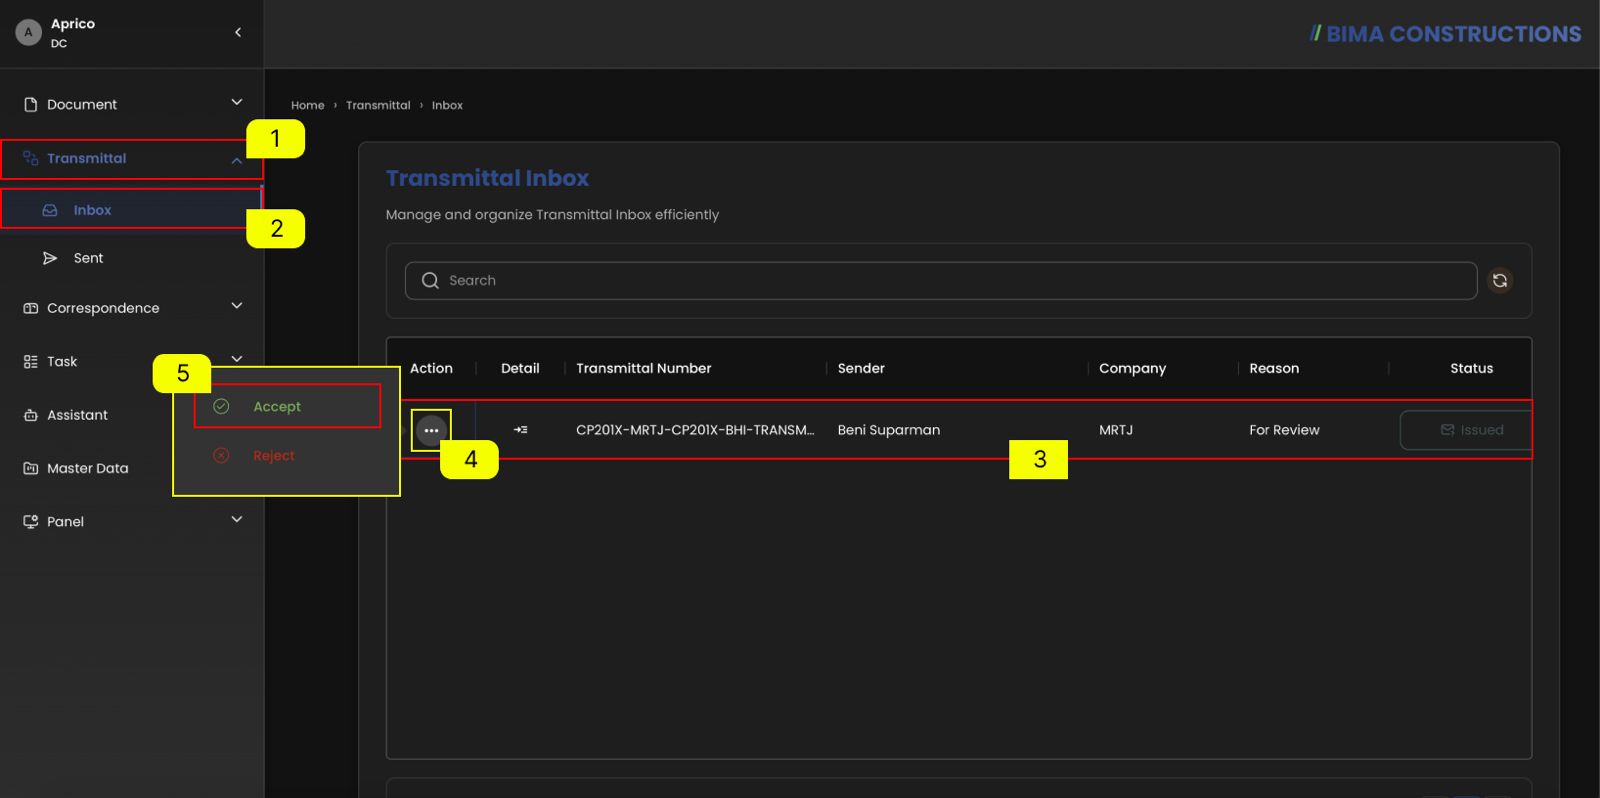1600x798 pixels.
Task: Click the Status column header
Action: [1472, 368]
